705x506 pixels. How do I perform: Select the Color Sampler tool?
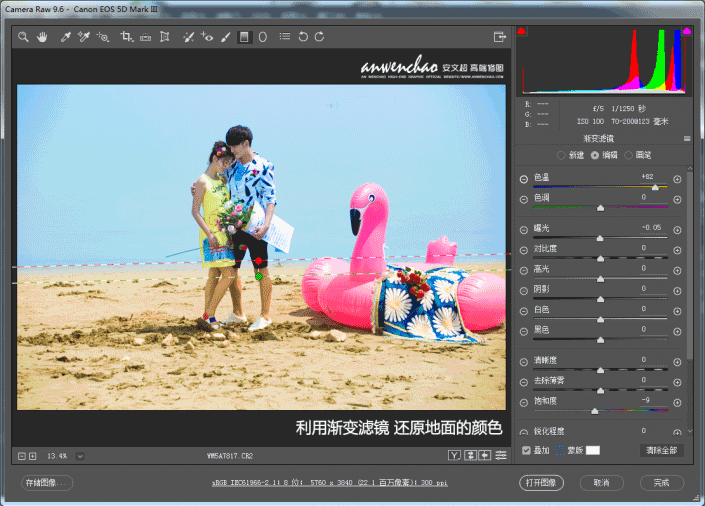point(84,37)
